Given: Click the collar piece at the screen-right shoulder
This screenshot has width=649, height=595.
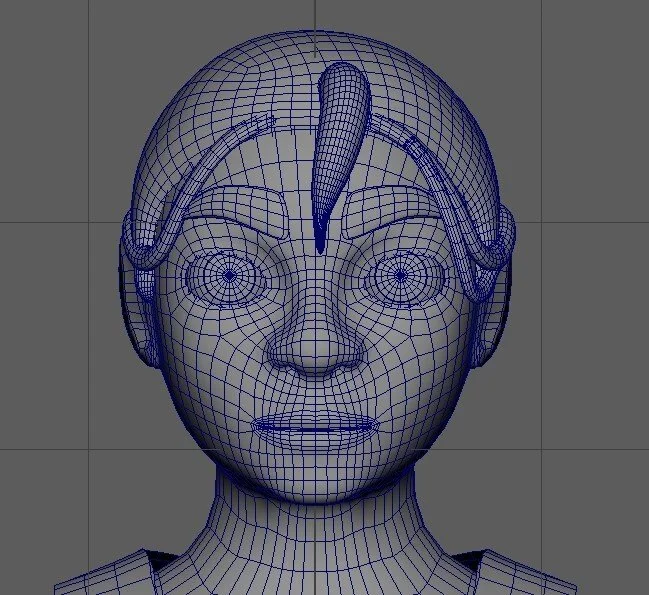Looking at the screenshot, I should point(517,575).
